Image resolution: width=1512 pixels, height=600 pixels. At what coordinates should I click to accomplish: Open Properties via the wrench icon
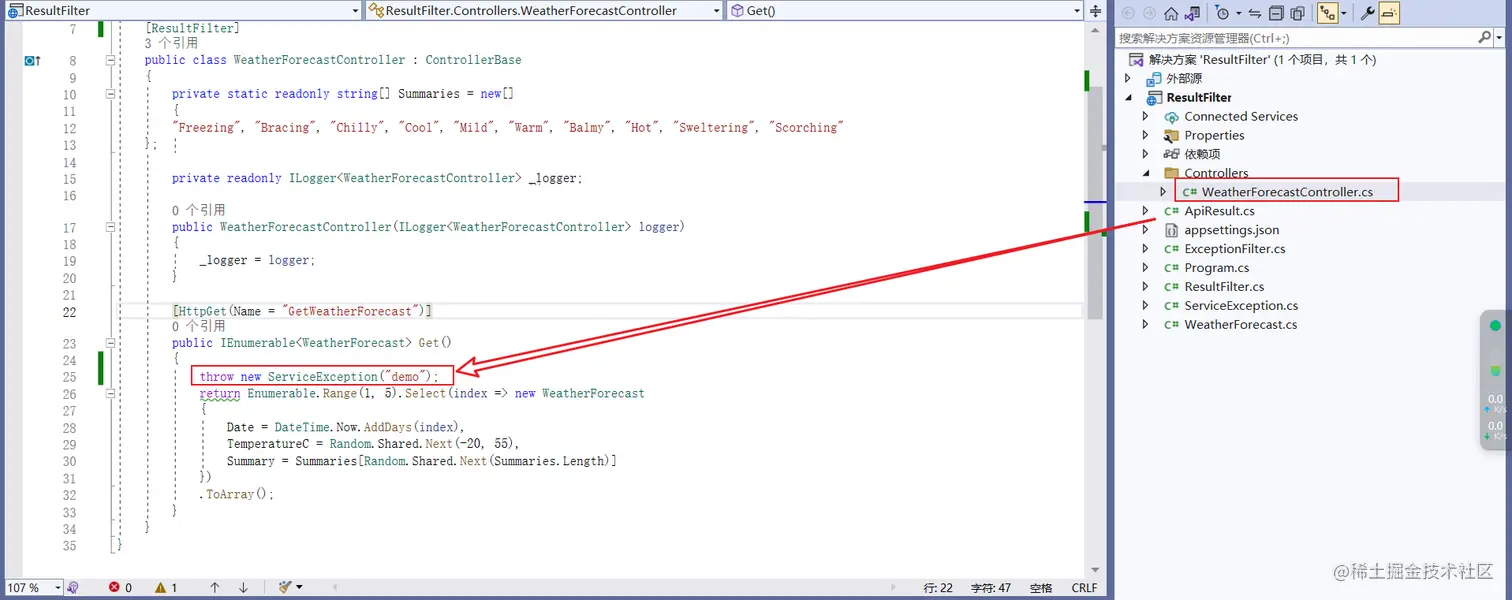(1368, 13)
